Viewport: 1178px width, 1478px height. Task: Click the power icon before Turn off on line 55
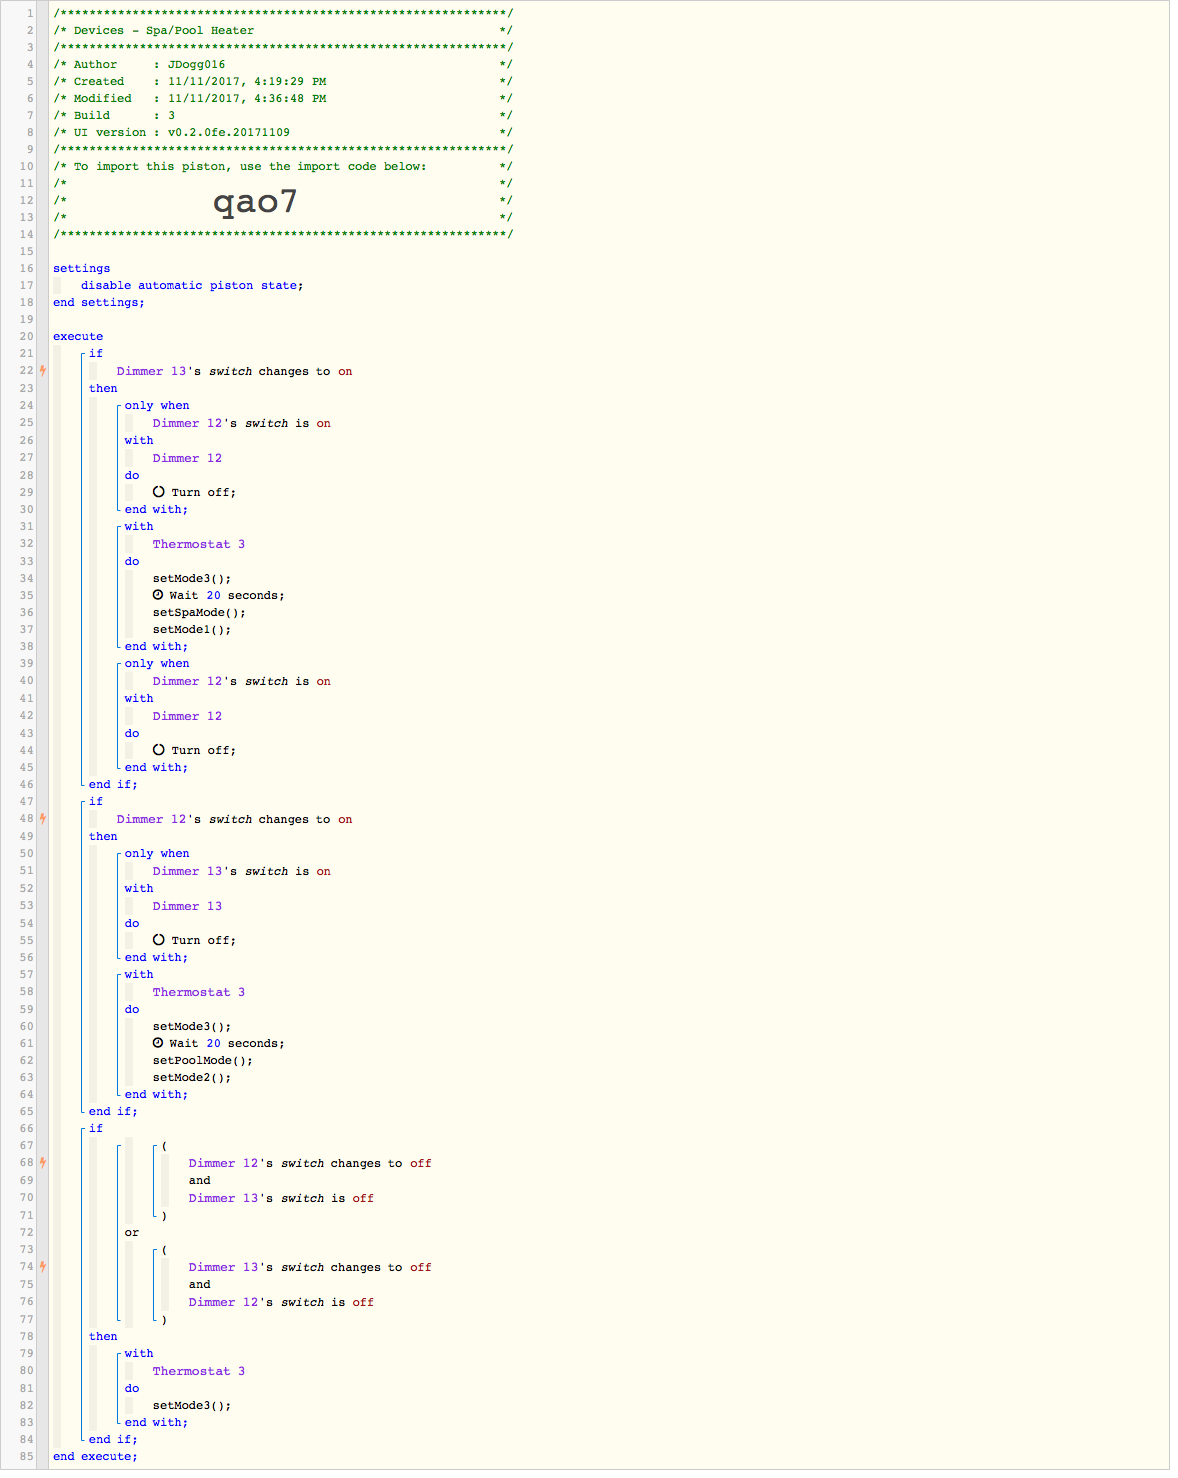point(159,940)
